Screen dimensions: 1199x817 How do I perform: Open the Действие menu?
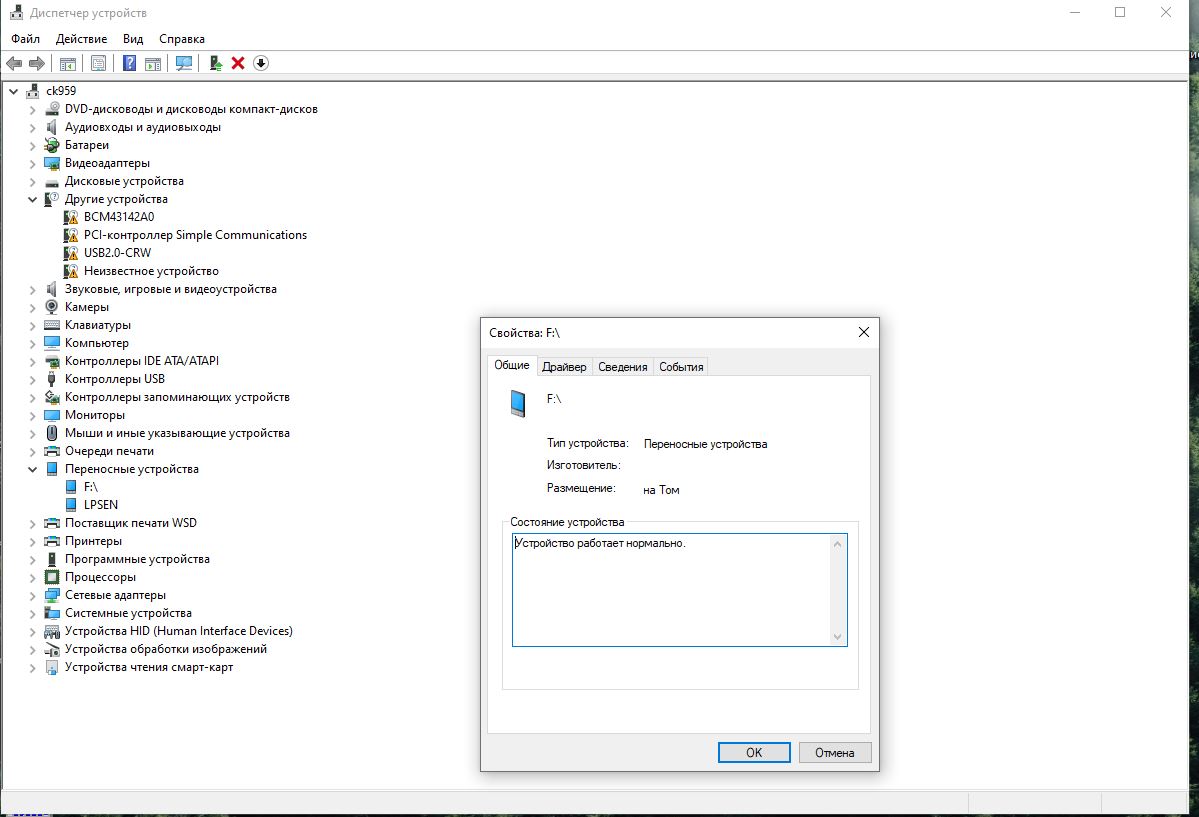click(x=81, y=39)
